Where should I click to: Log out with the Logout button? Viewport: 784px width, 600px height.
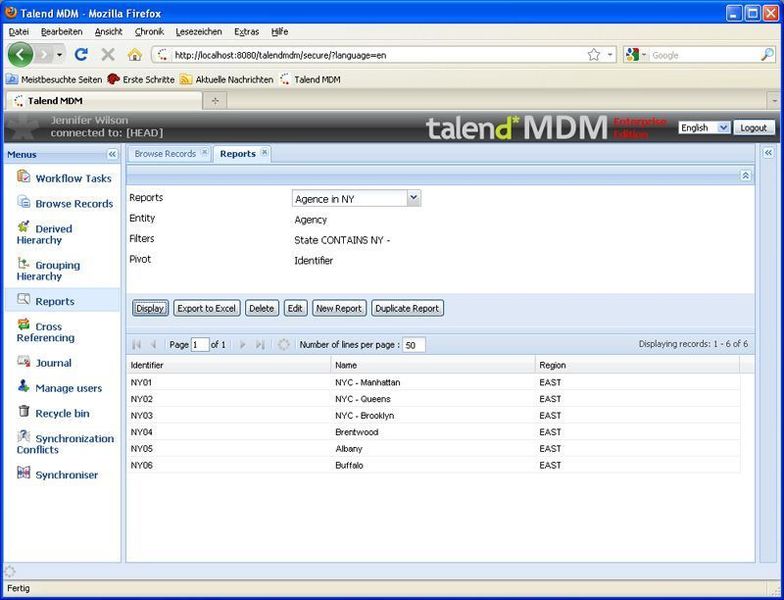pyautogui.click(x=753, y=128)
